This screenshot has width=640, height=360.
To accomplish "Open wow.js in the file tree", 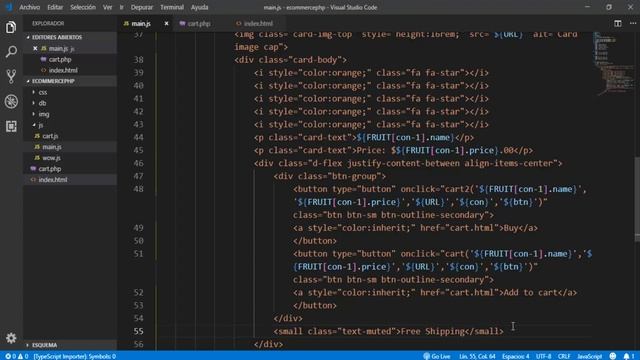I will click(51, 158).
